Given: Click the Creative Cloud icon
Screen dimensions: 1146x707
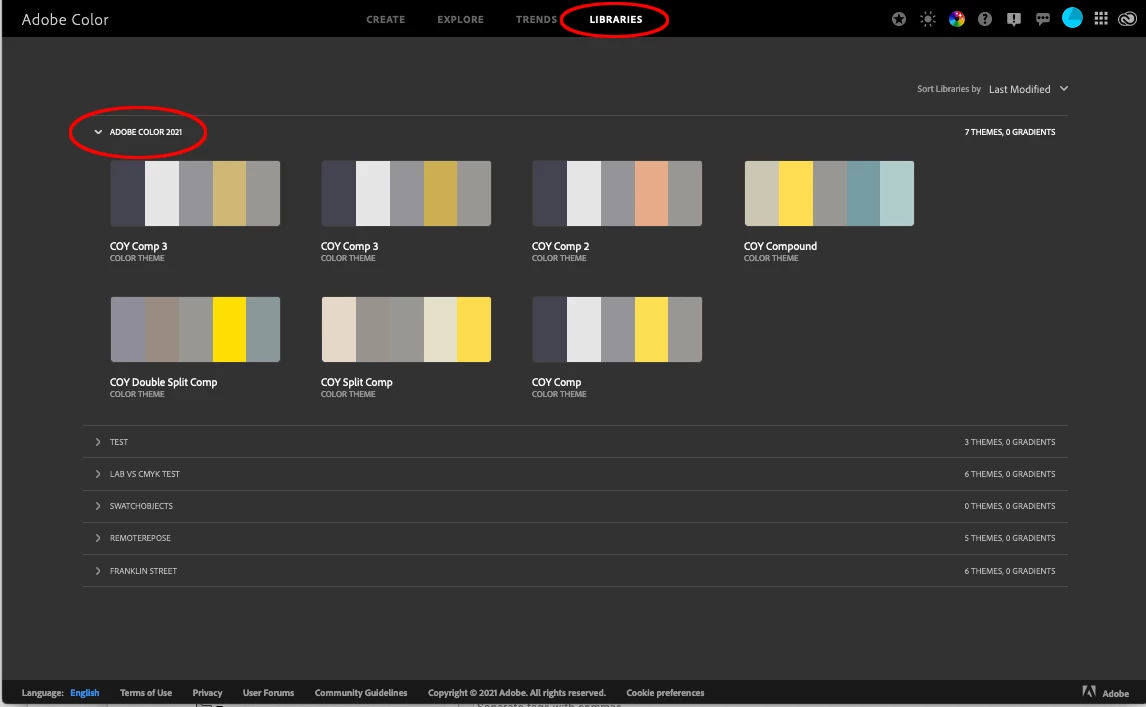Looking at the screenshot, I should [1127, 20].
